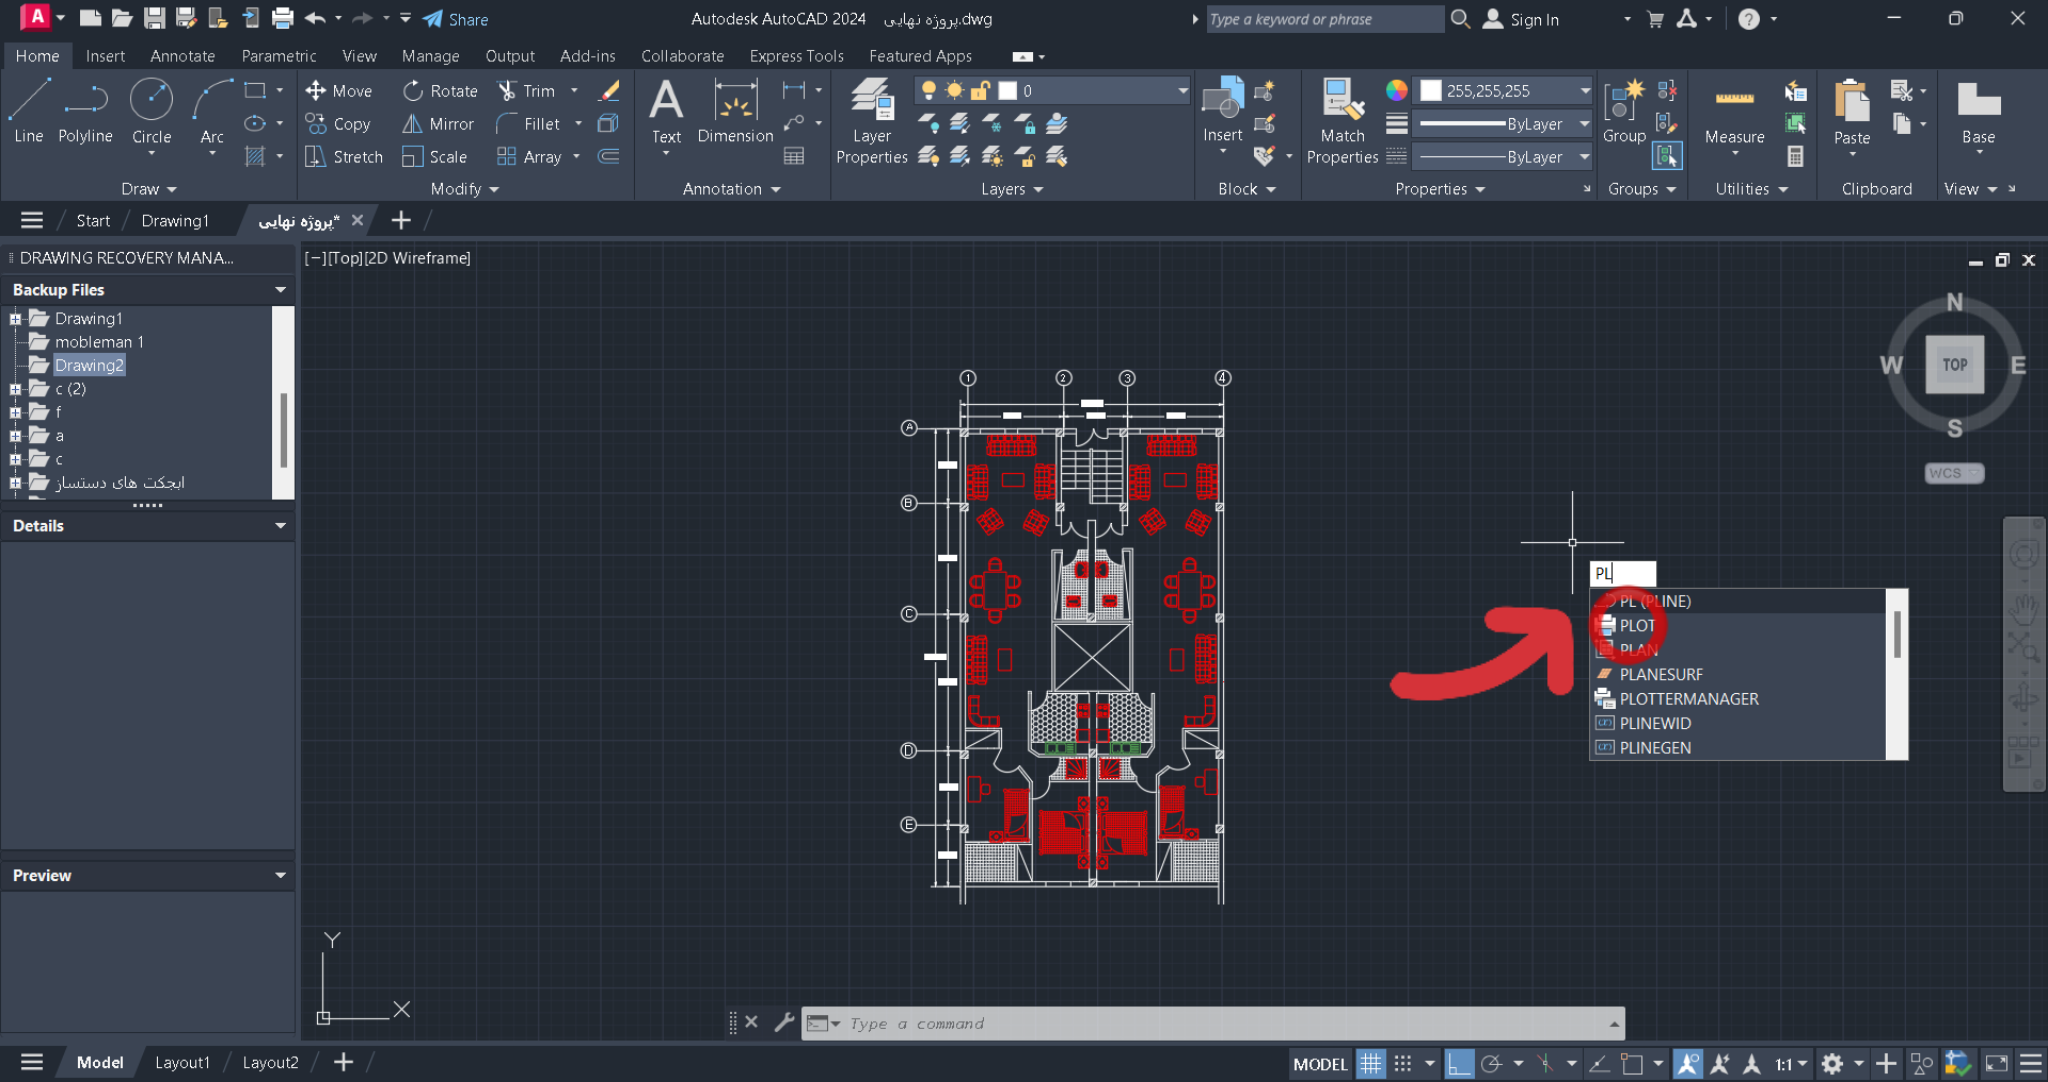Switch to the Drawing1 file tab
The width and height of the screenshot is (2048, 1082).
(x=175, y=221)
